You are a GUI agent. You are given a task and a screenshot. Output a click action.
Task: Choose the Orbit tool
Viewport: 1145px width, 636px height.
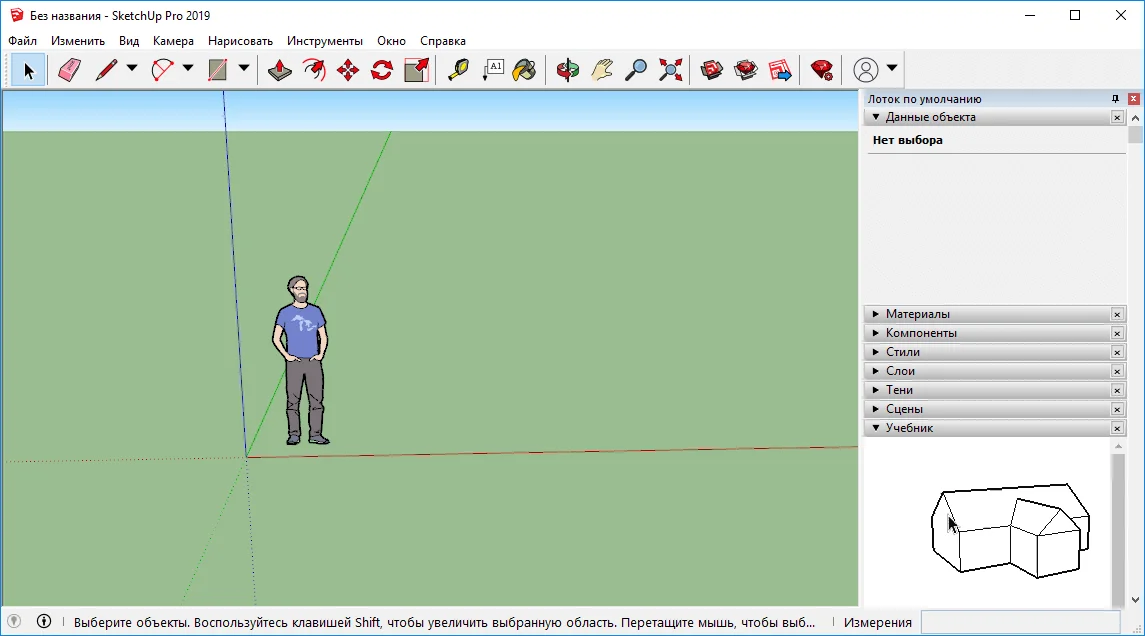567,70
